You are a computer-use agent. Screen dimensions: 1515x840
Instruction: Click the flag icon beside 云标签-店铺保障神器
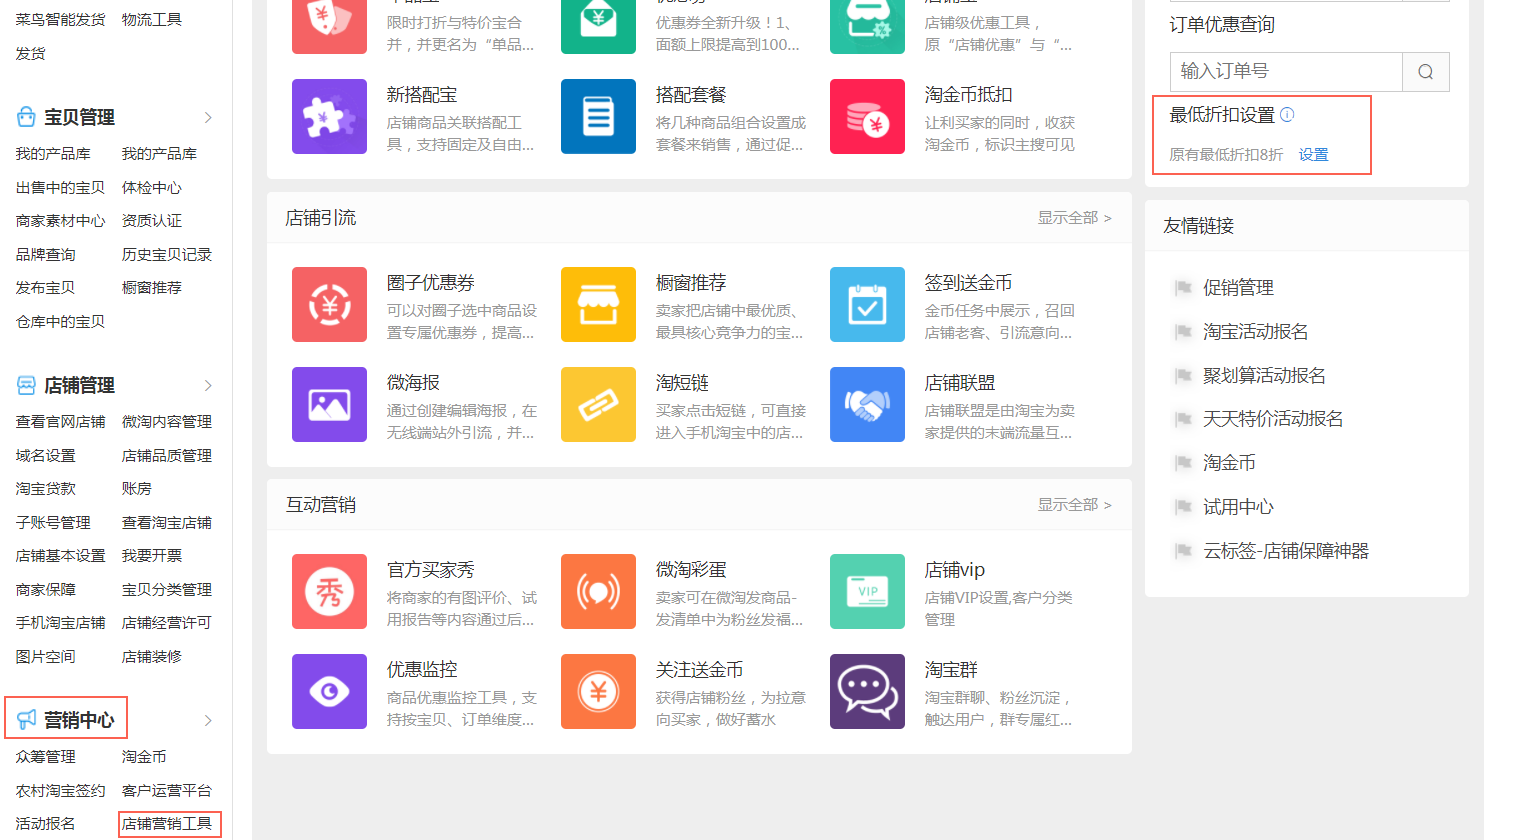(1183, 551)
